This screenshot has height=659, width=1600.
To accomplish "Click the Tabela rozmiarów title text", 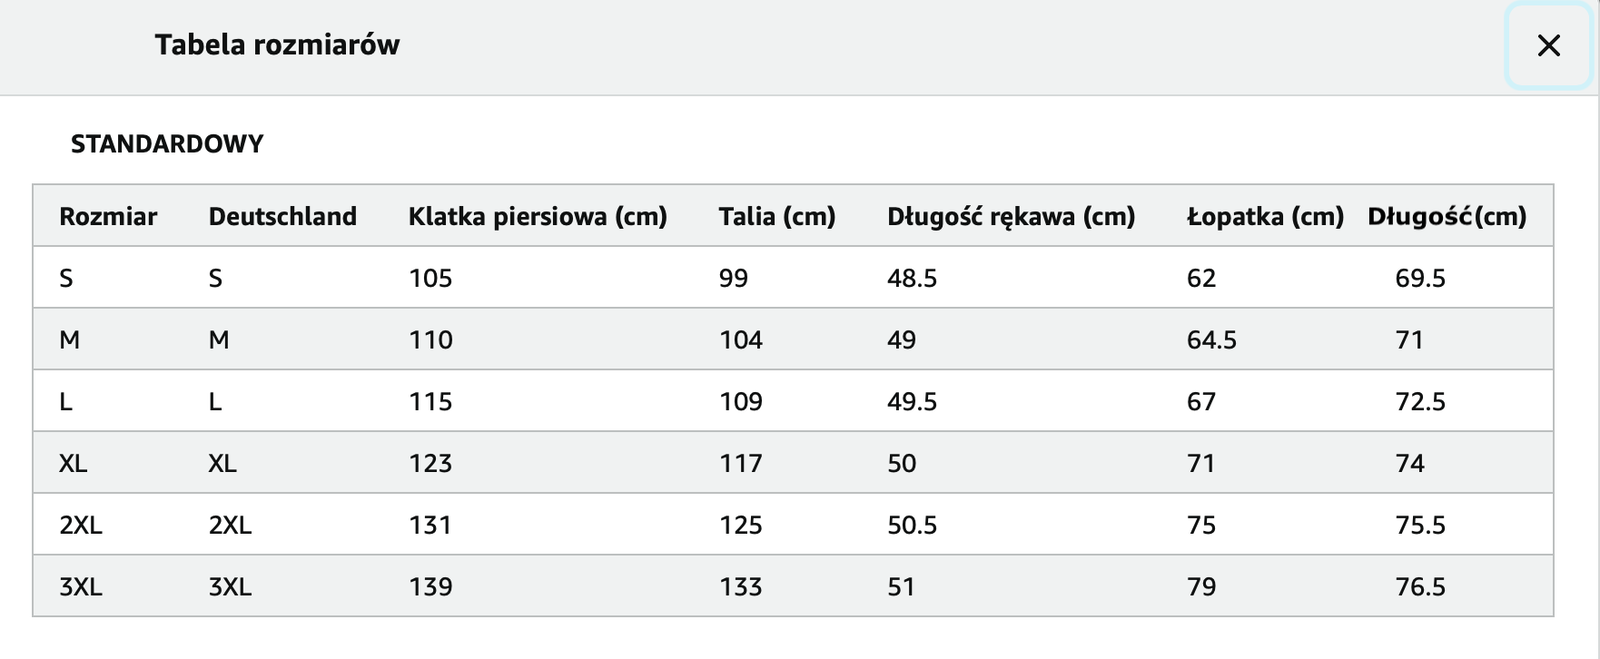I will 277,45.
